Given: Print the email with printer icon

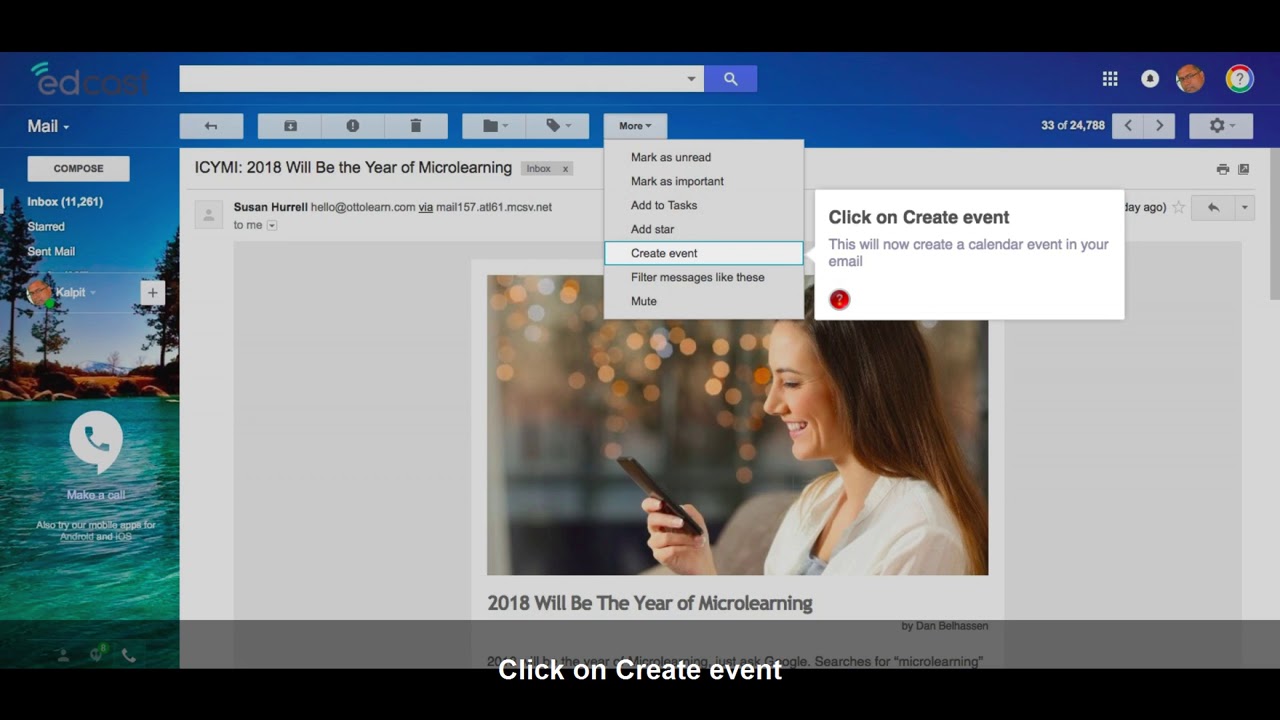Looking at the screenshot, I should tap(1223, 169).
